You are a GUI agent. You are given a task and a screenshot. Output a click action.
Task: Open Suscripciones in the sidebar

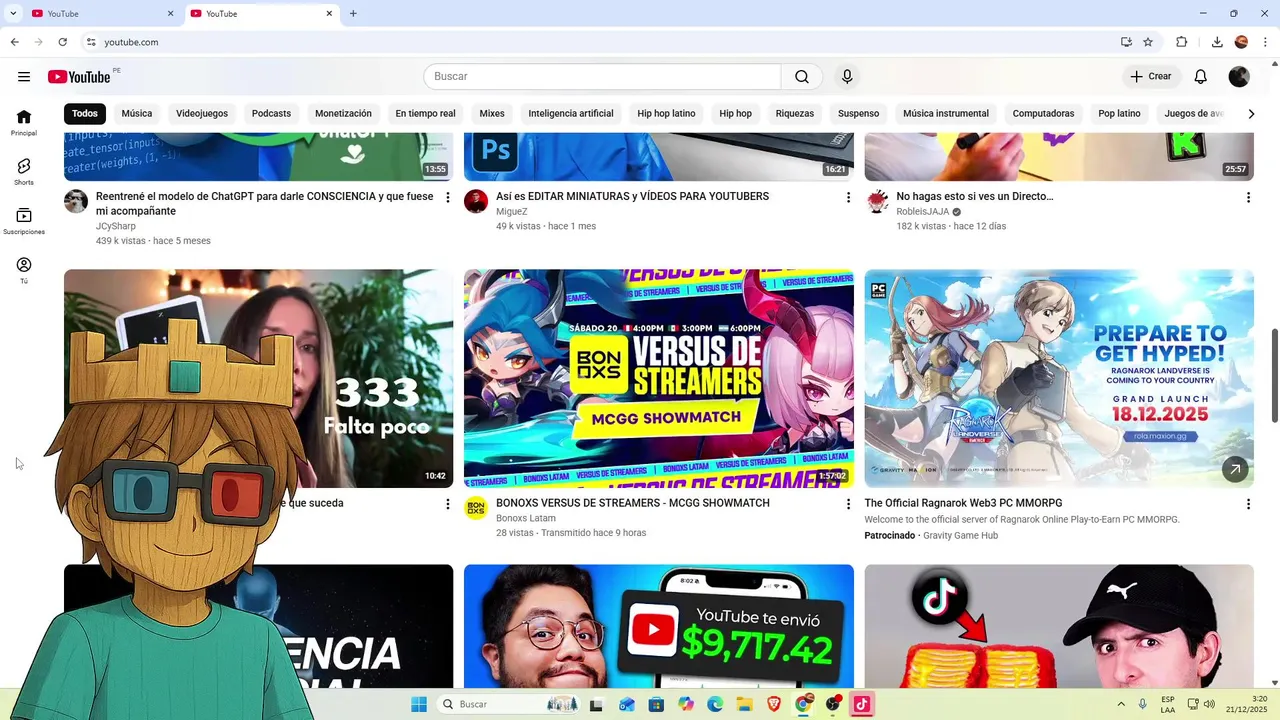coord(24,221)
